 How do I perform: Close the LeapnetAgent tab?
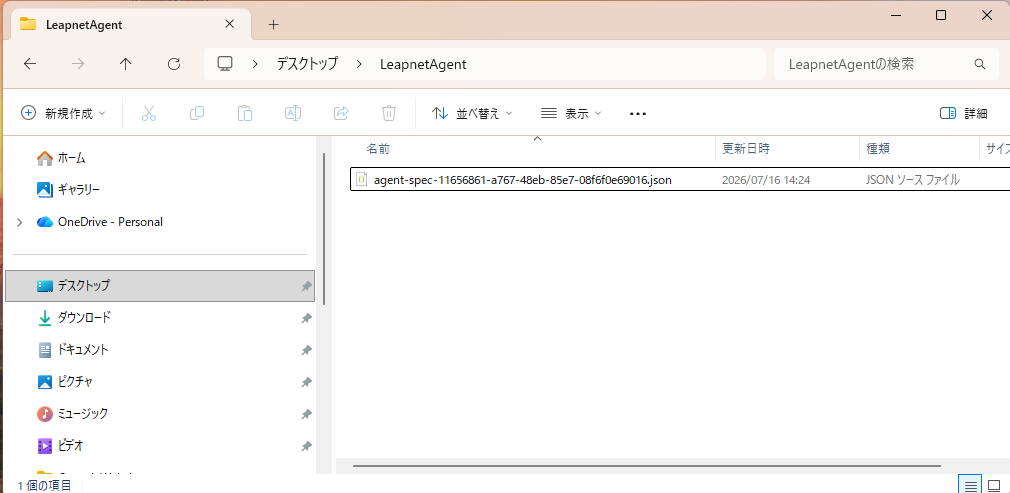pyautogui.click(x=229, y=24)
